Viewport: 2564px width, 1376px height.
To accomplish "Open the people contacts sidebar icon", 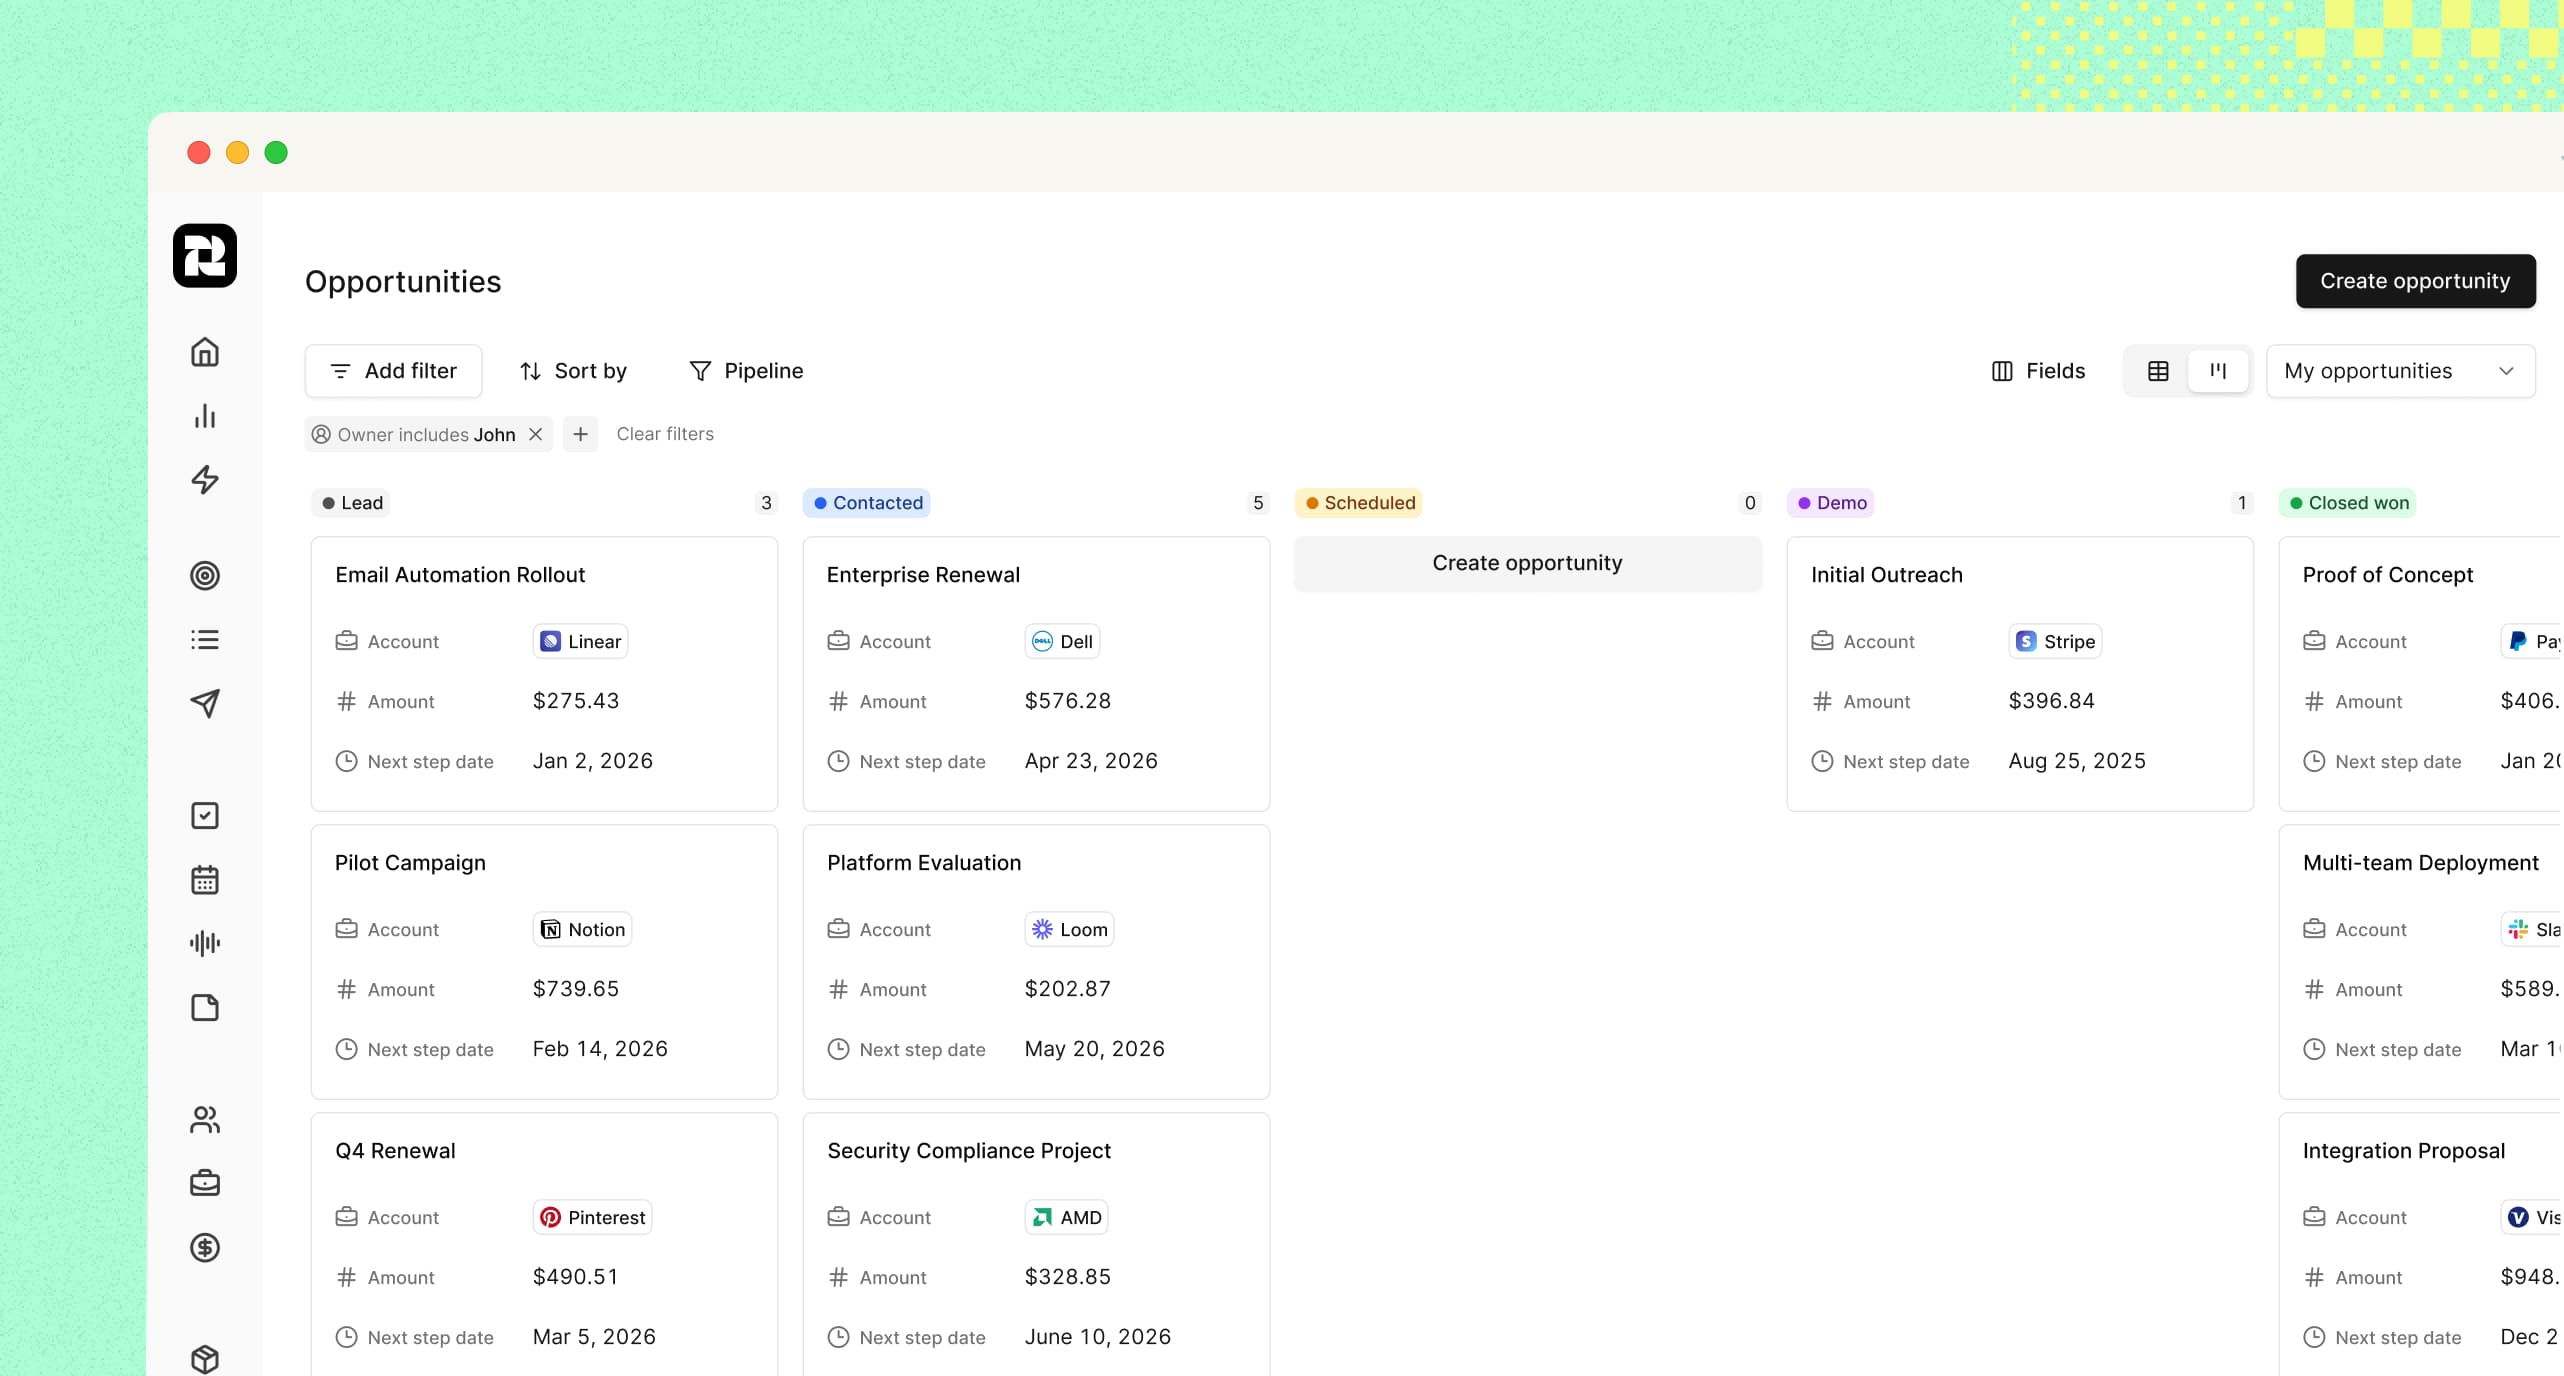I will click(x=205, y=1119).
